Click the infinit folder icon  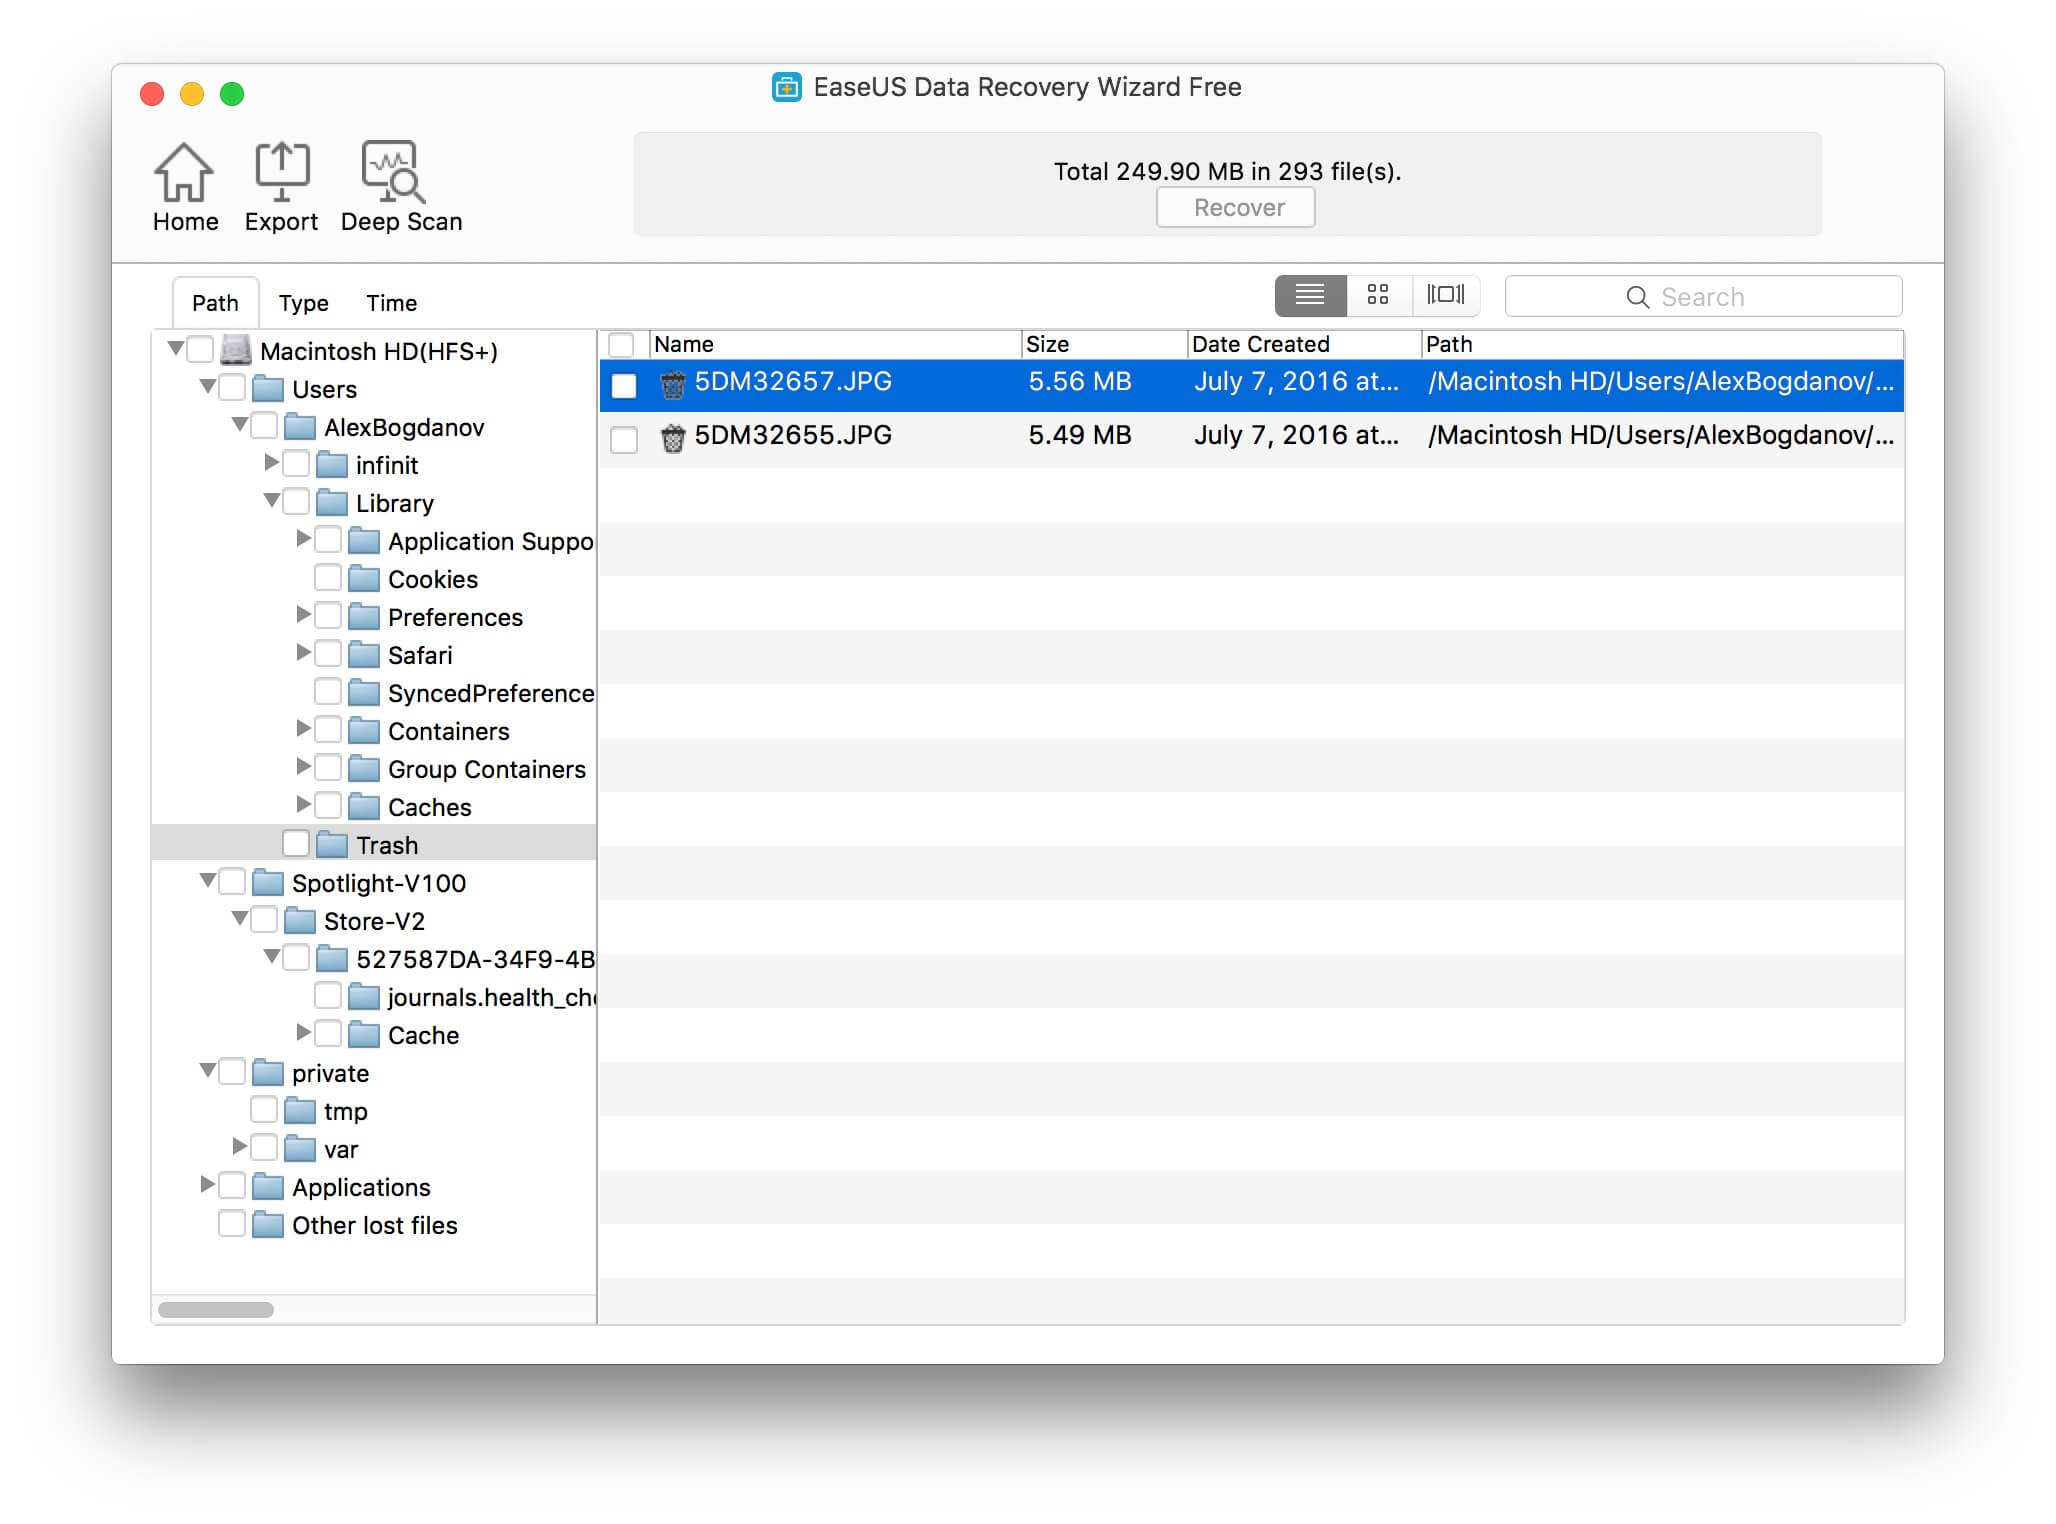[332, 464]
